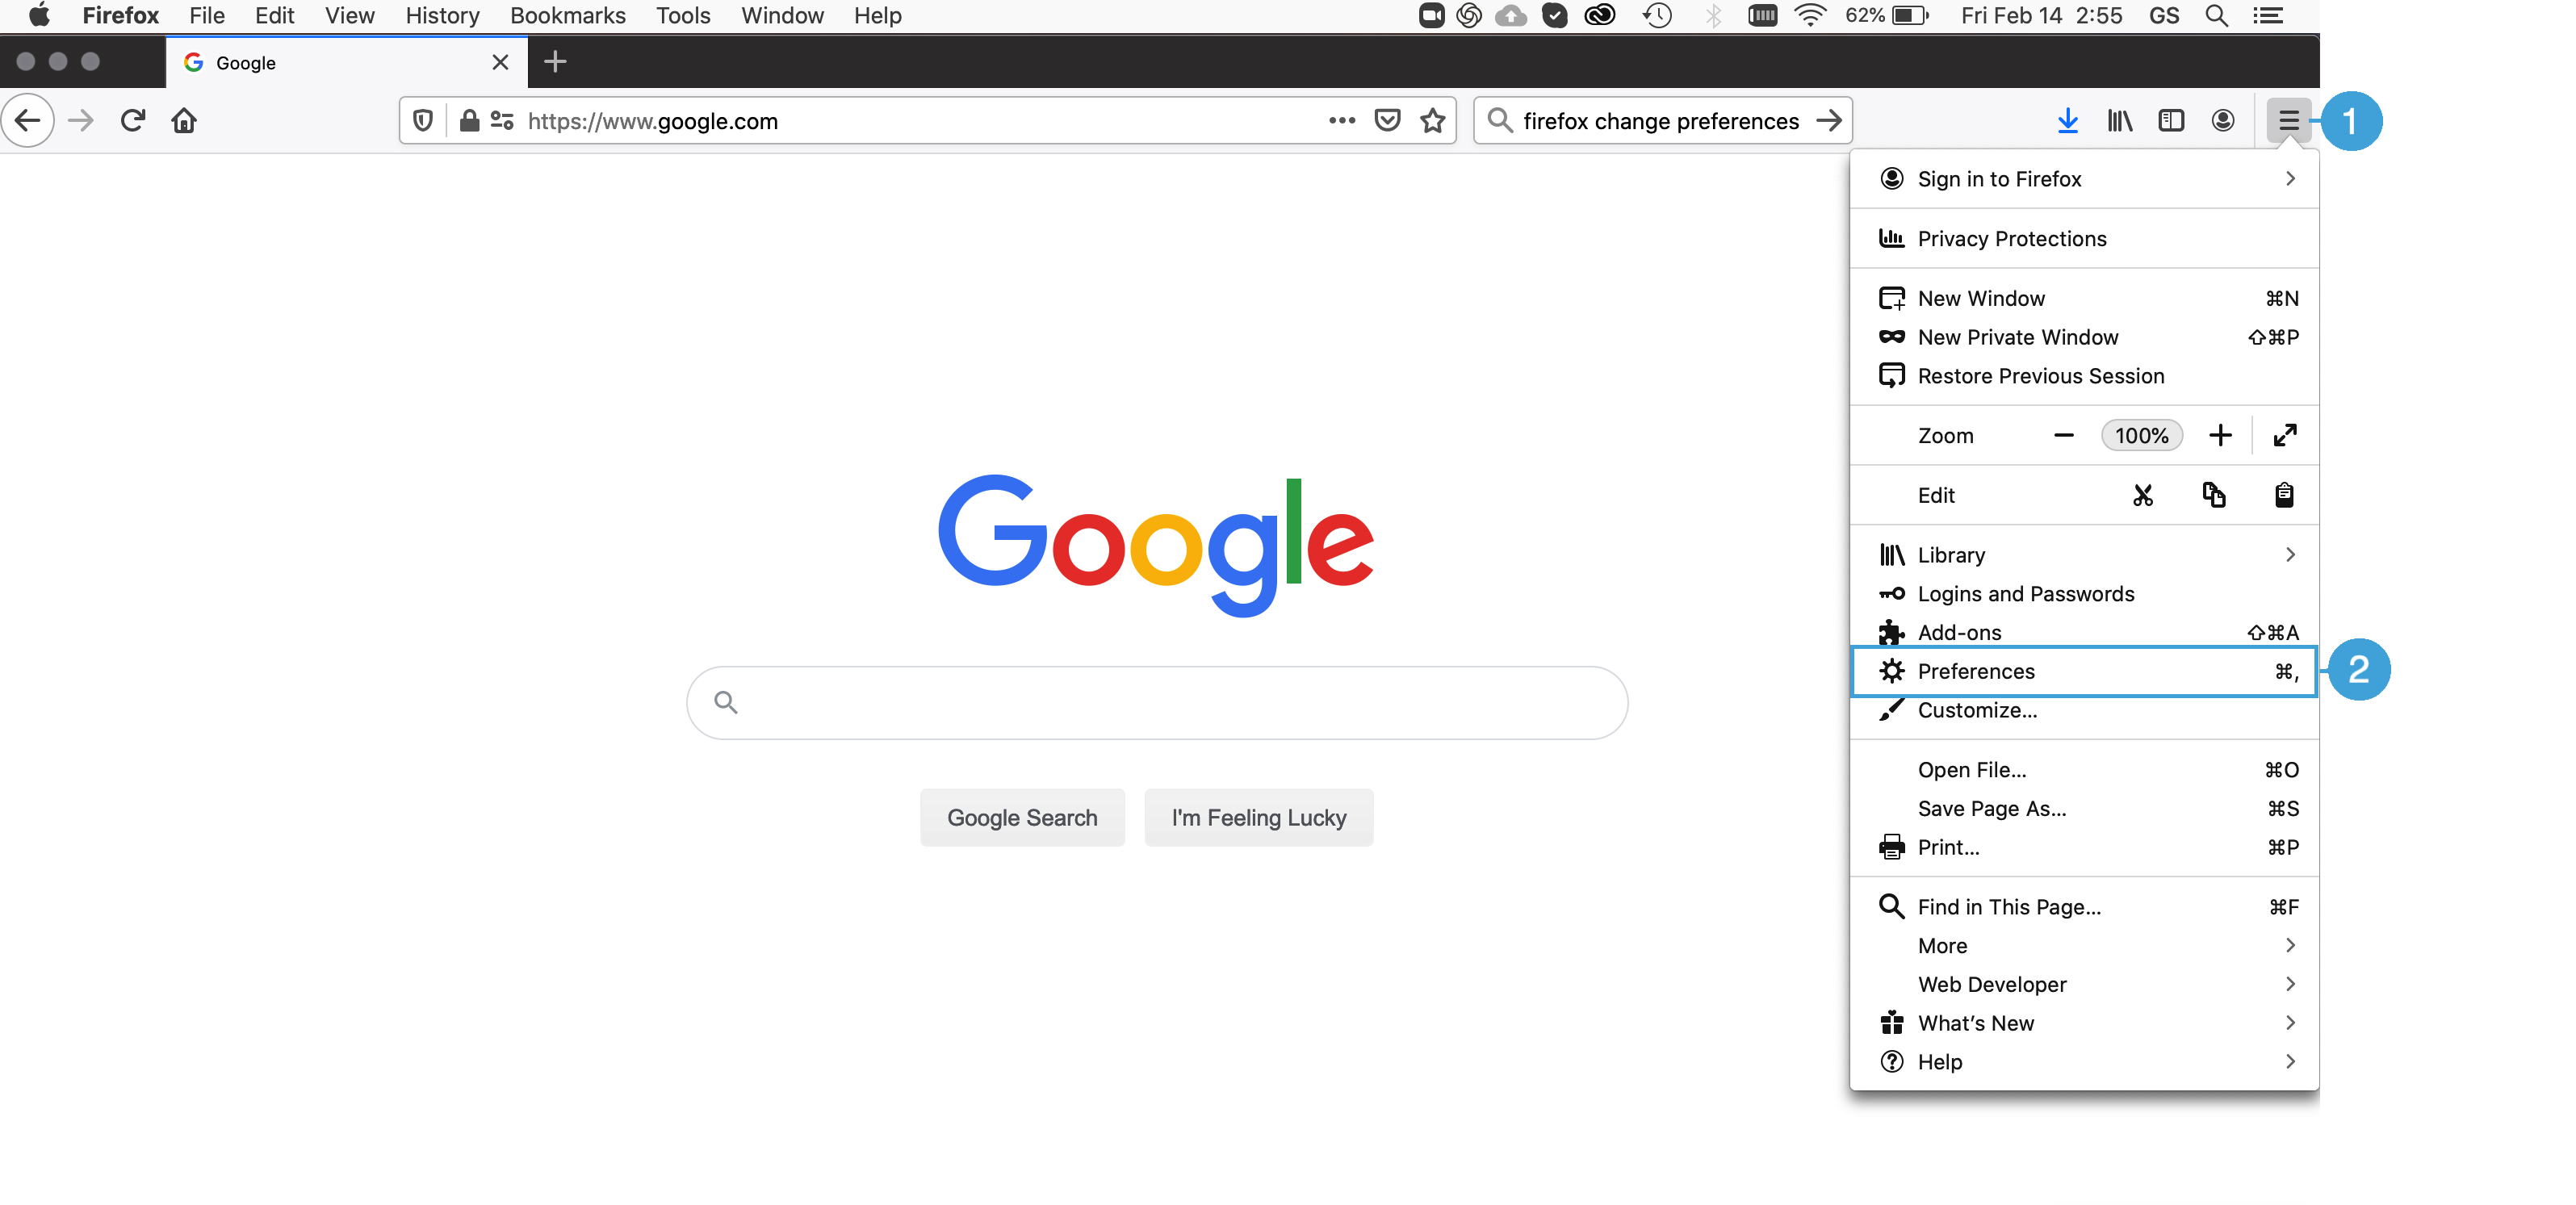The width and height of the screenshot is (2576, 1205).
Task: Save page to Pocket
Action: coord(1387,121)
